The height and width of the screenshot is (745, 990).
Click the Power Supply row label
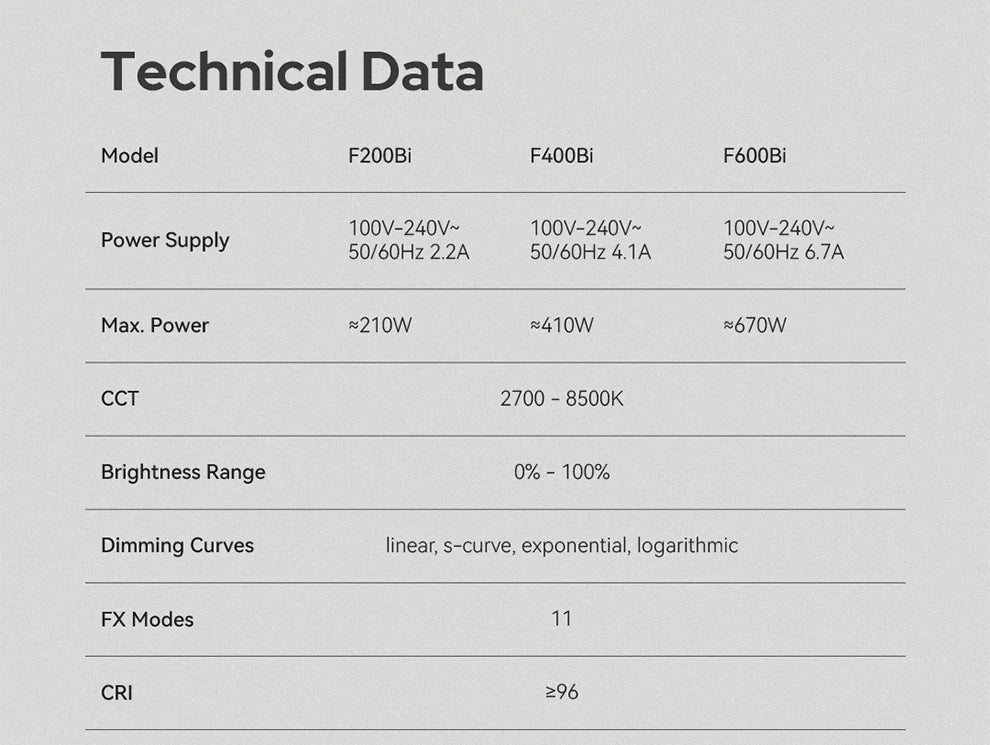click(165, 241)
